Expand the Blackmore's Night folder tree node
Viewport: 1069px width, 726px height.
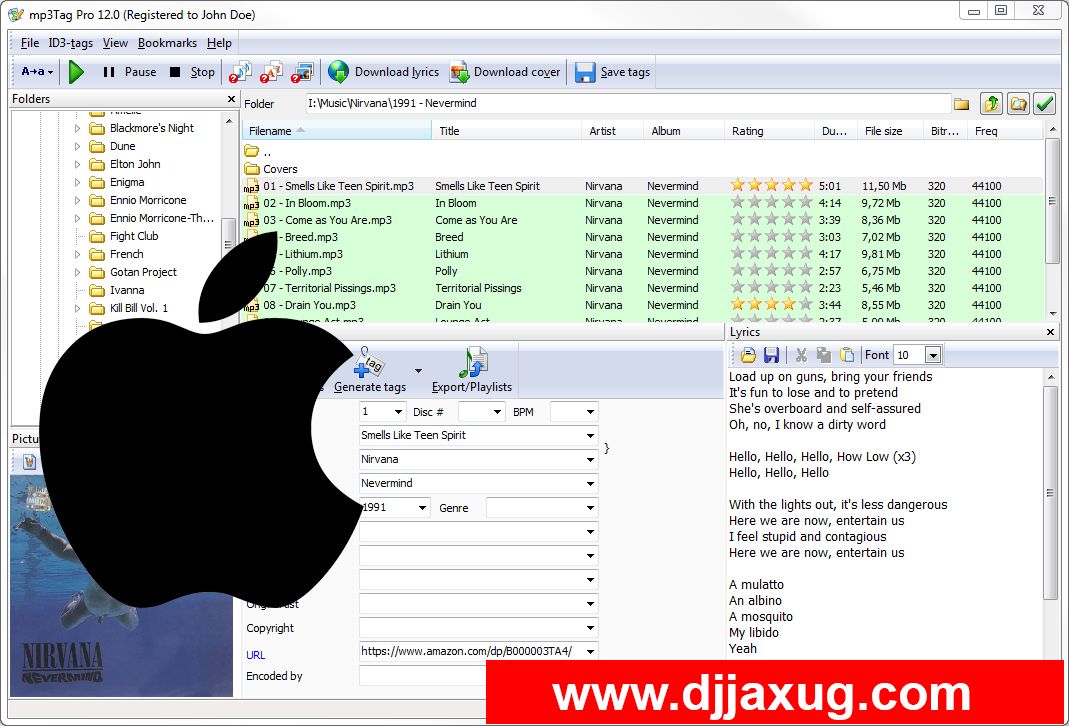click(x=78, y=128)
